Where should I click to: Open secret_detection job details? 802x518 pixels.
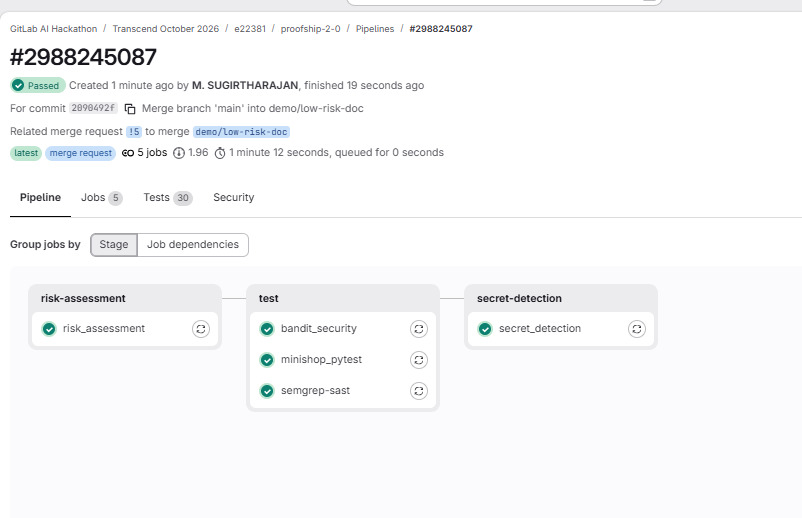point(540,329)
